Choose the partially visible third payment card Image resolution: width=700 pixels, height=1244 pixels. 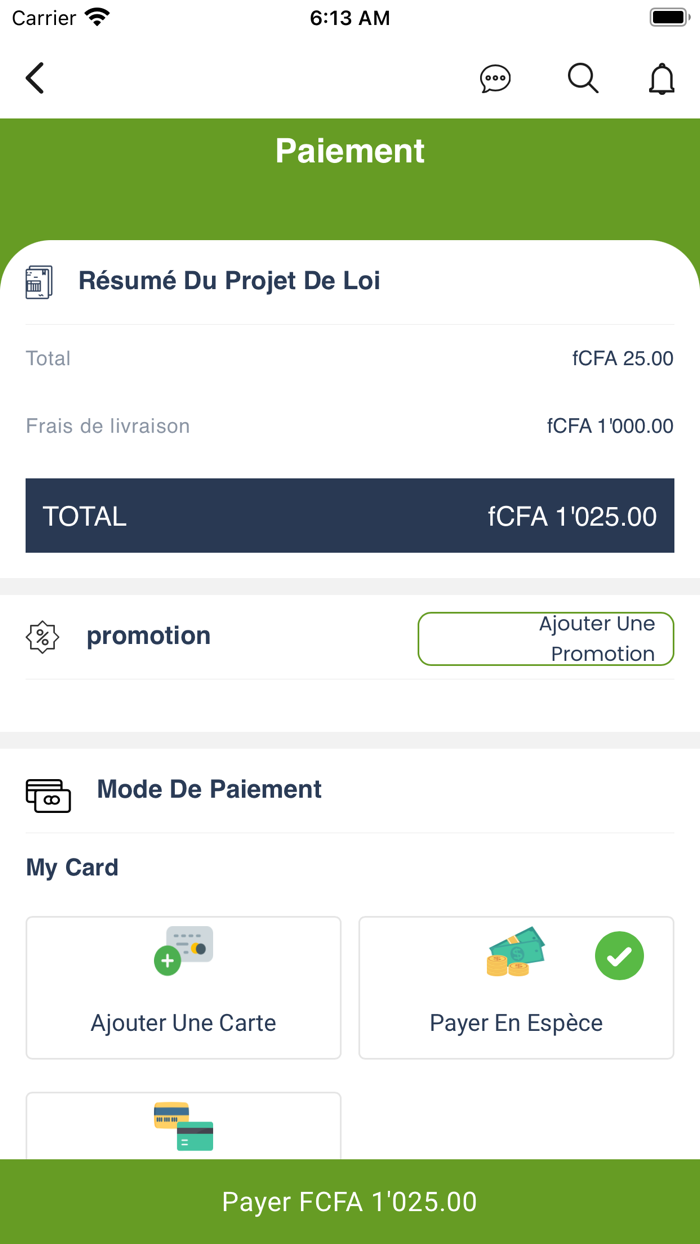click(x=183, y=1126)
